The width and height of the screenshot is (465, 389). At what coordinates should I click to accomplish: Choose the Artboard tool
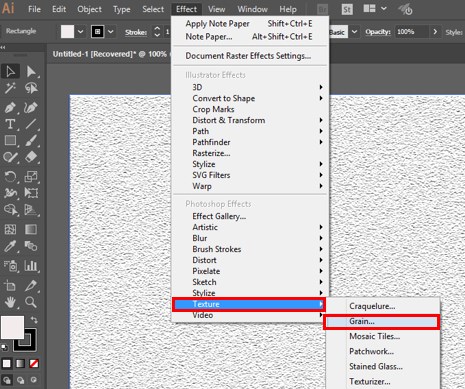click(10, 286)
